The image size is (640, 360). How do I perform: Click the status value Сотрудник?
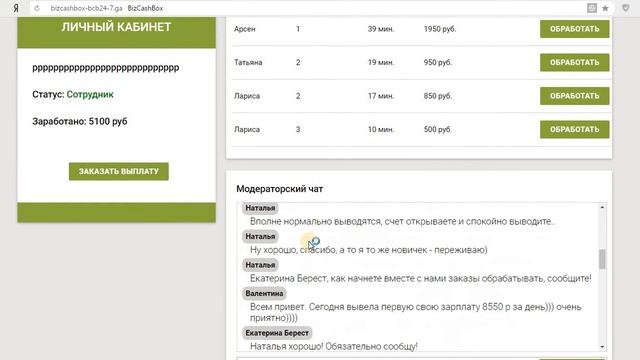point(90,94)
